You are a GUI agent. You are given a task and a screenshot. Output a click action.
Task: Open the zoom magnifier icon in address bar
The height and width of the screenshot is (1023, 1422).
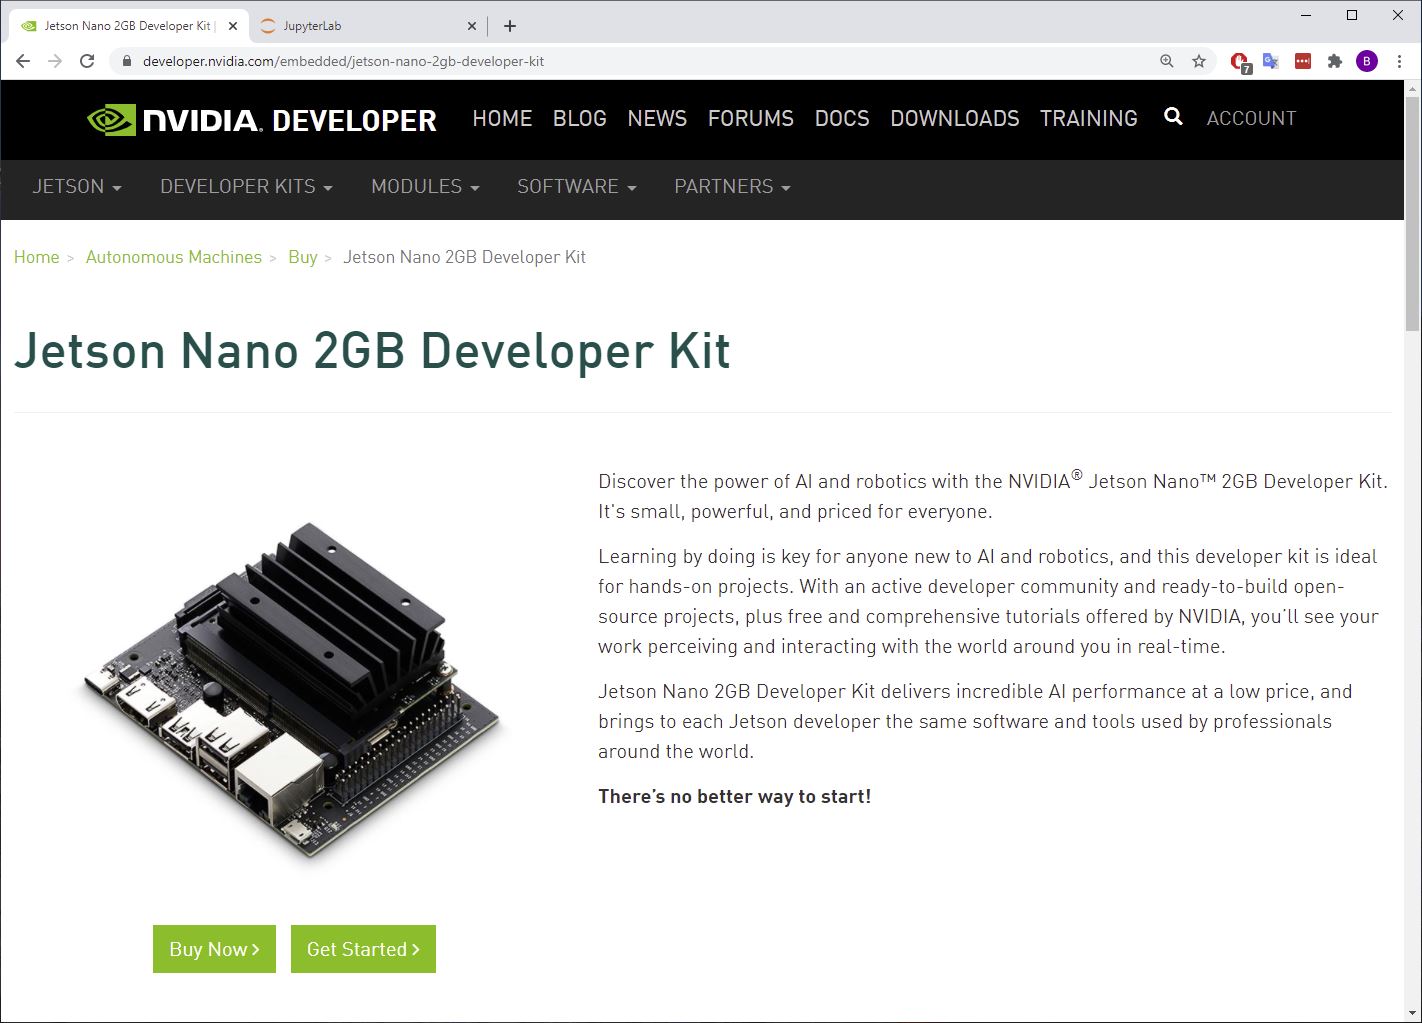(1167, 61)
